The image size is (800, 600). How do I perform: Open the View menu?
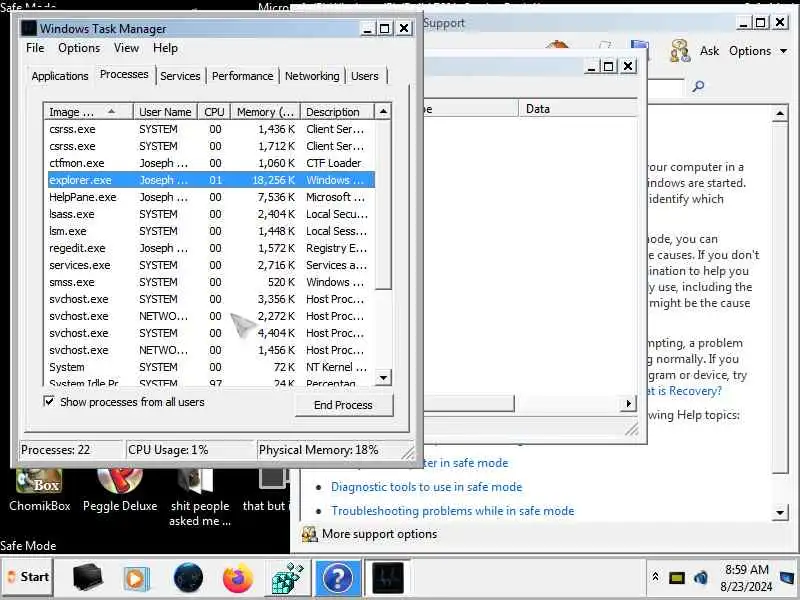(x=126, y=48)
